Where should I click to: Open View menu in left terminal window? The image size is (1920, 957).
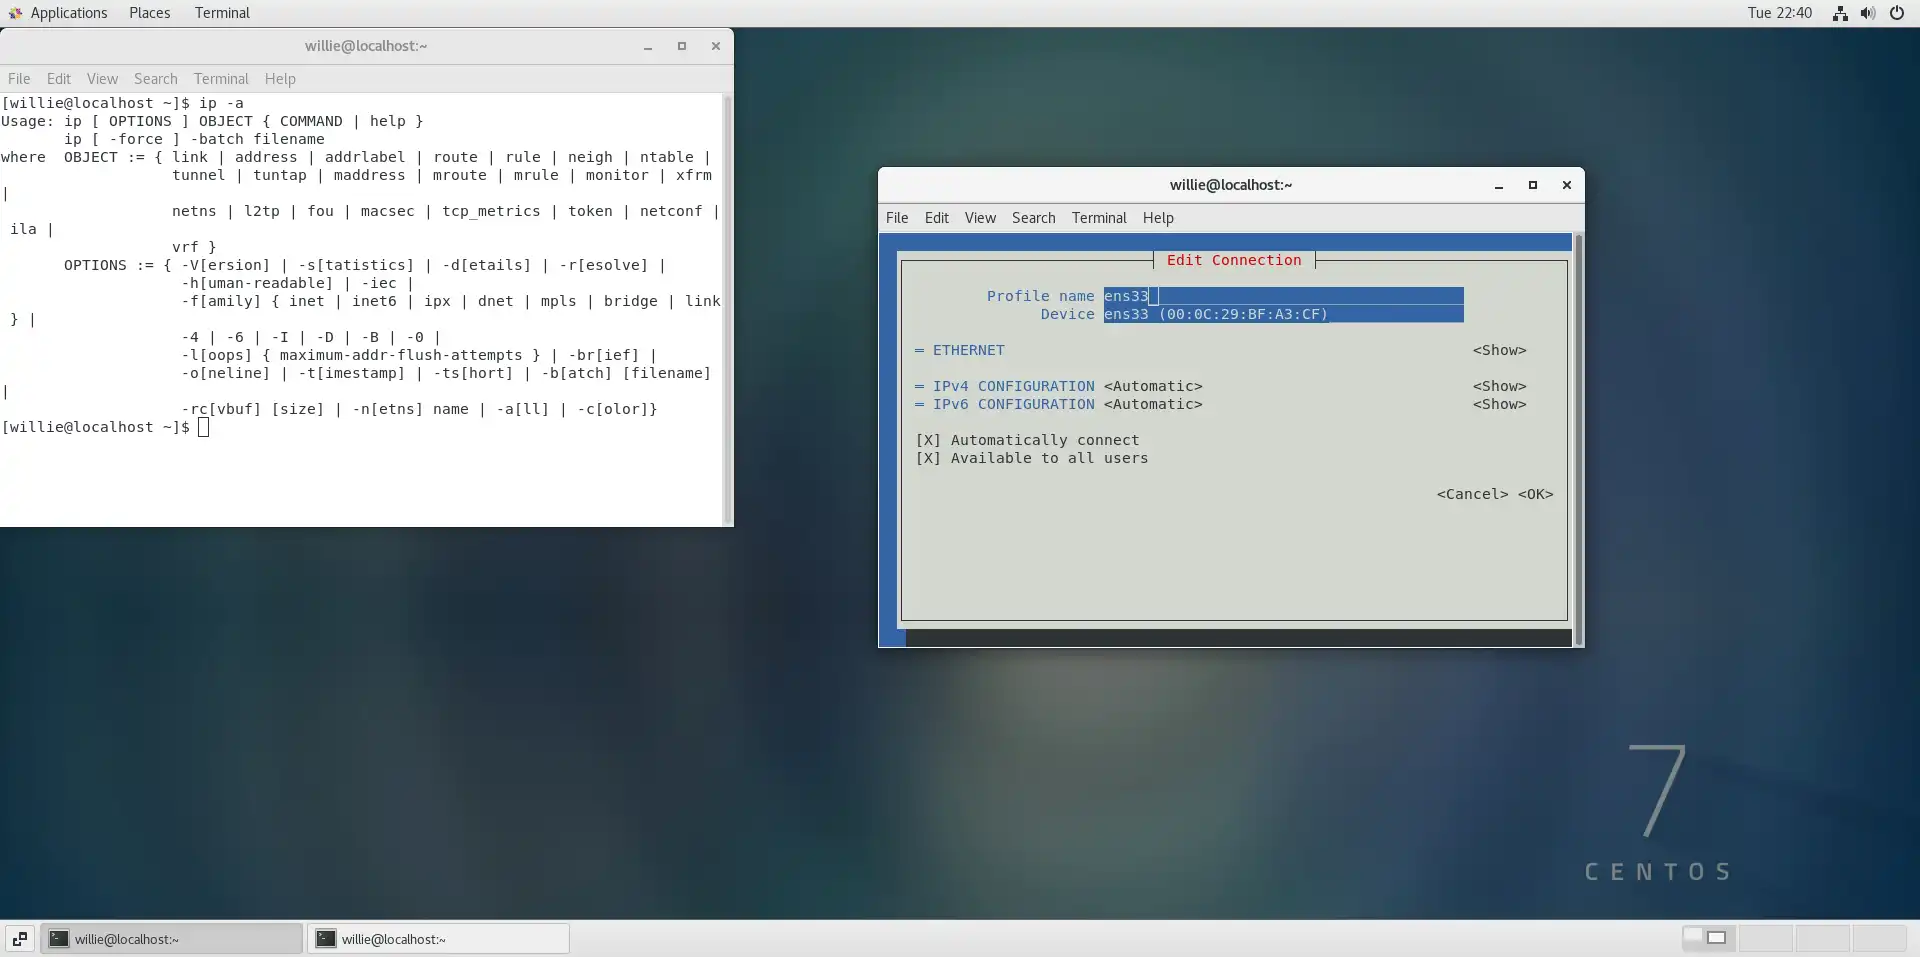pos(102,79)
